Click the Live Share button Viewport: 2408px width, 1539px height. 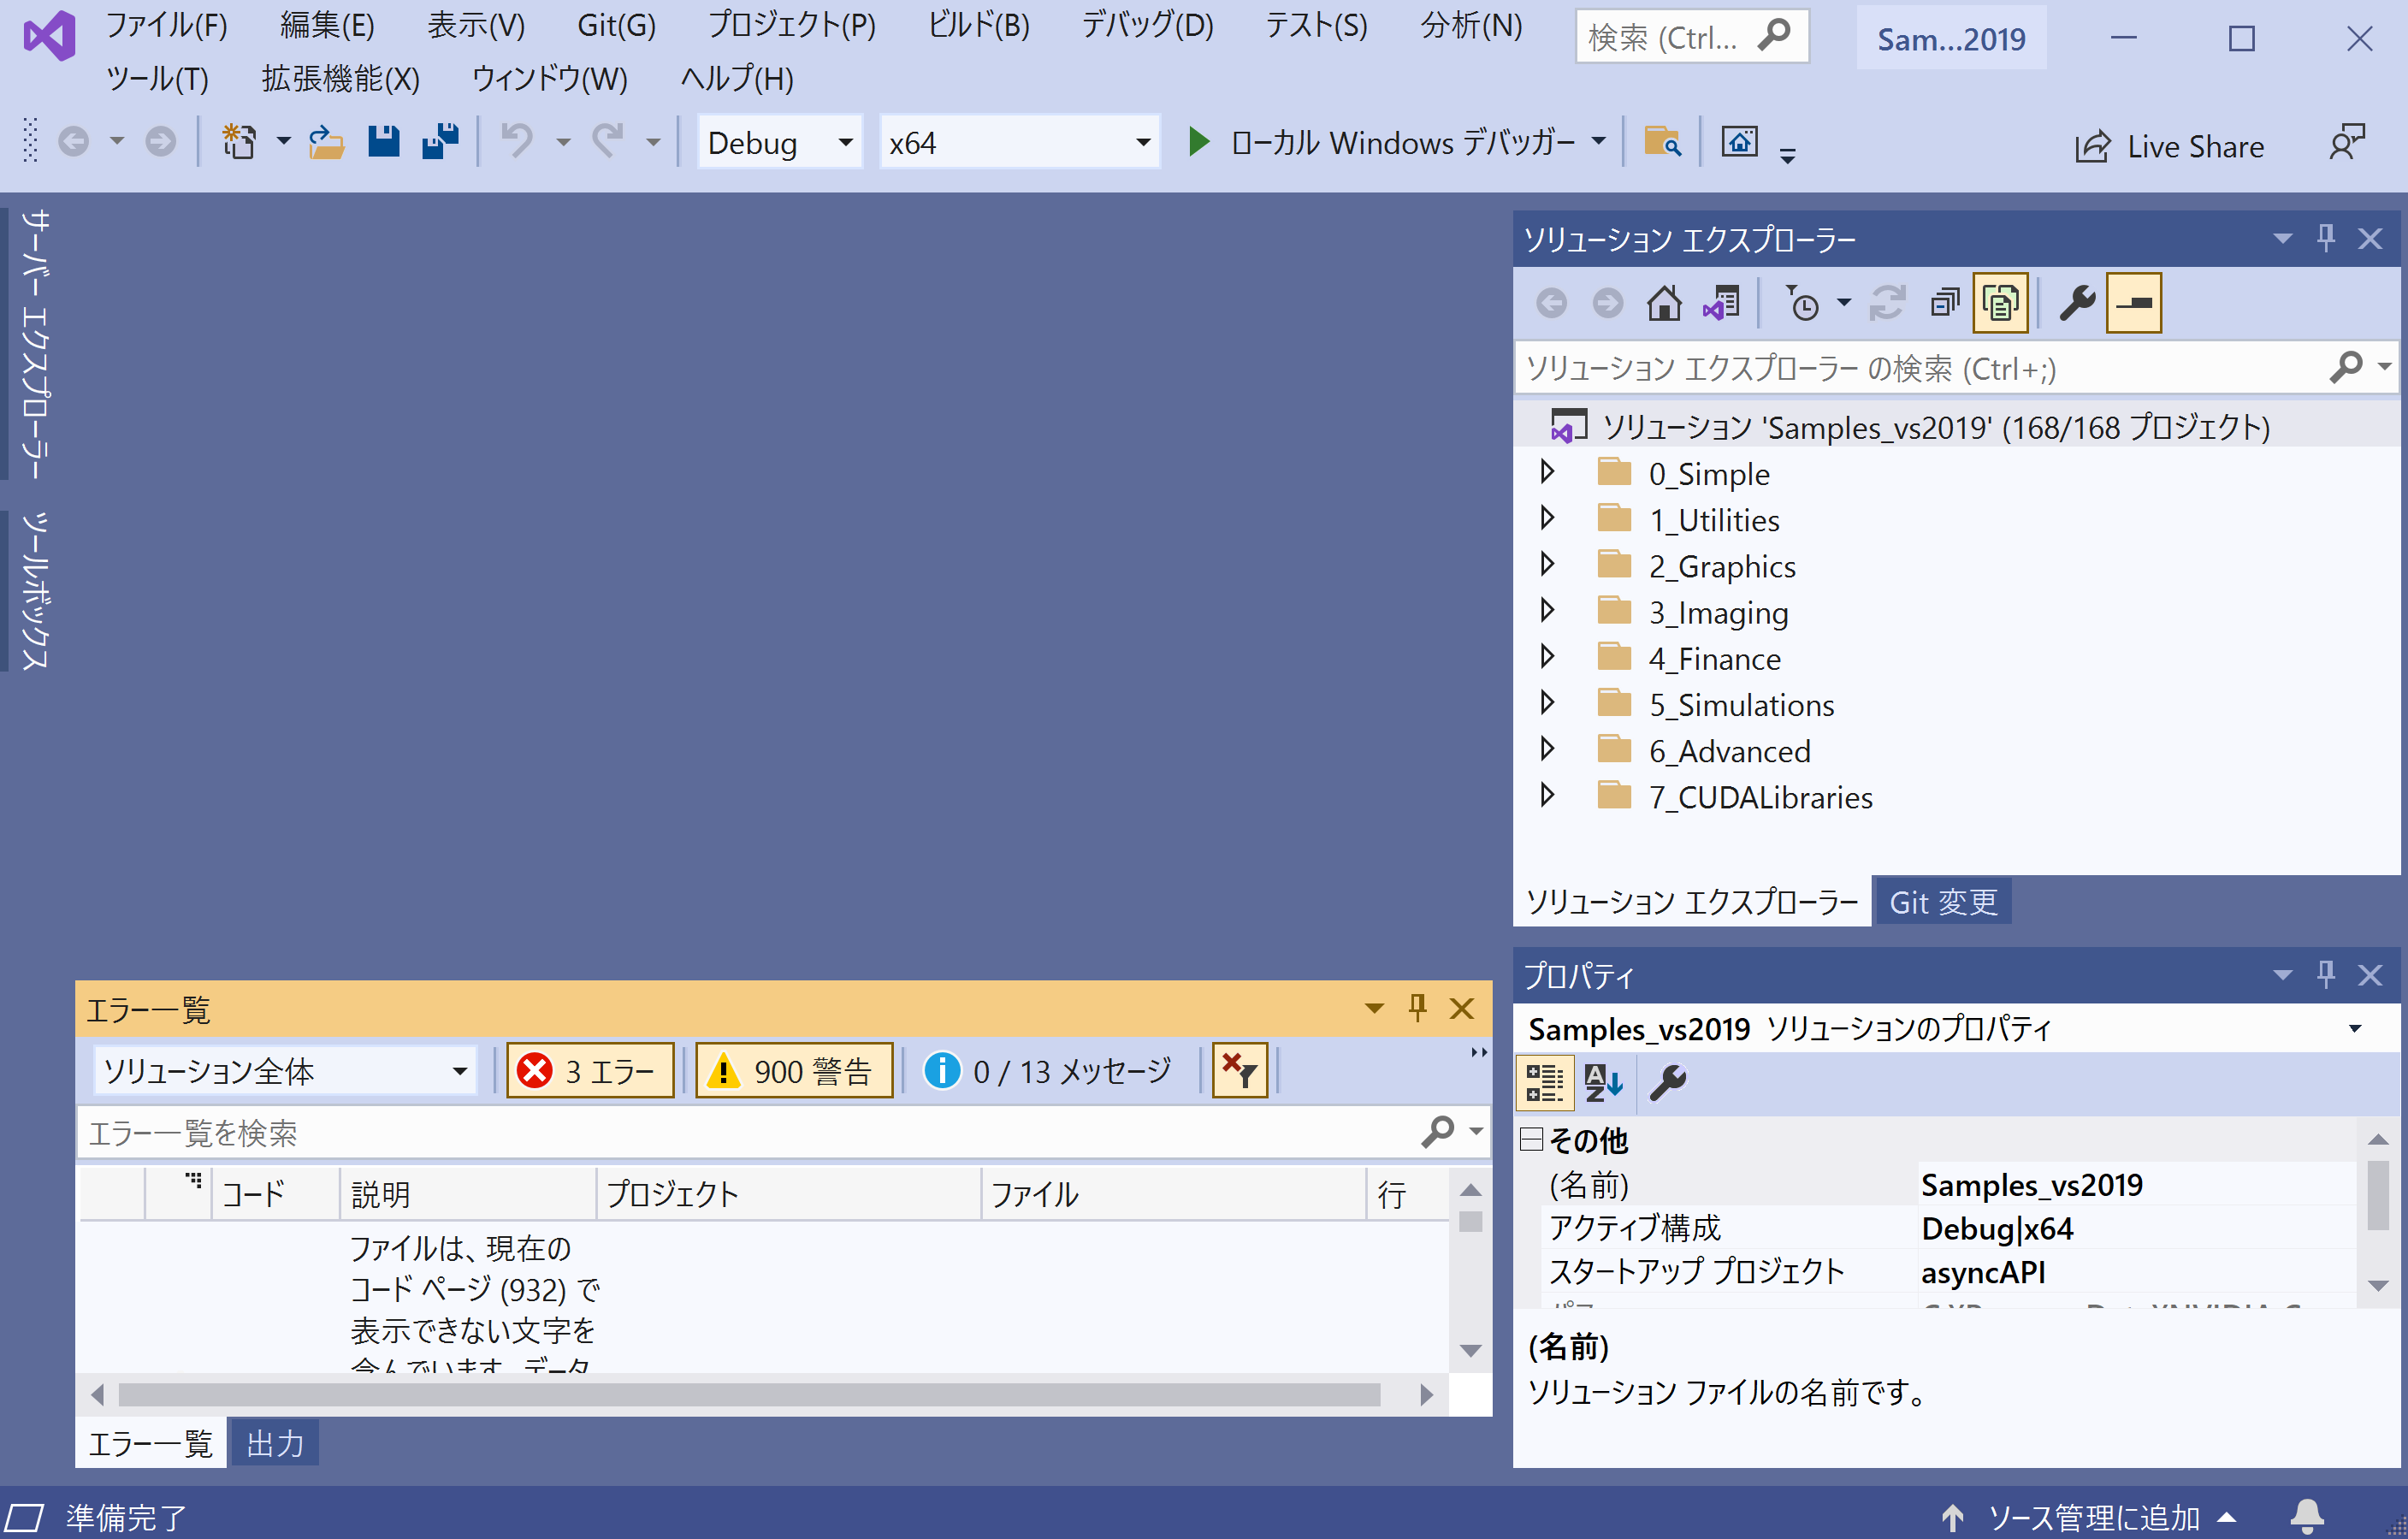(x=2169, y=146)
